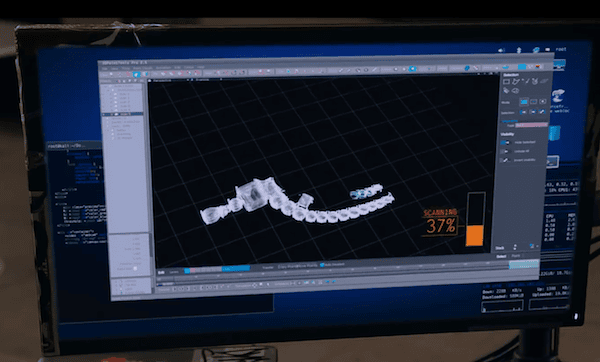Open the File menu in menu bar
The image size is (600, 362).
(104, 68)
